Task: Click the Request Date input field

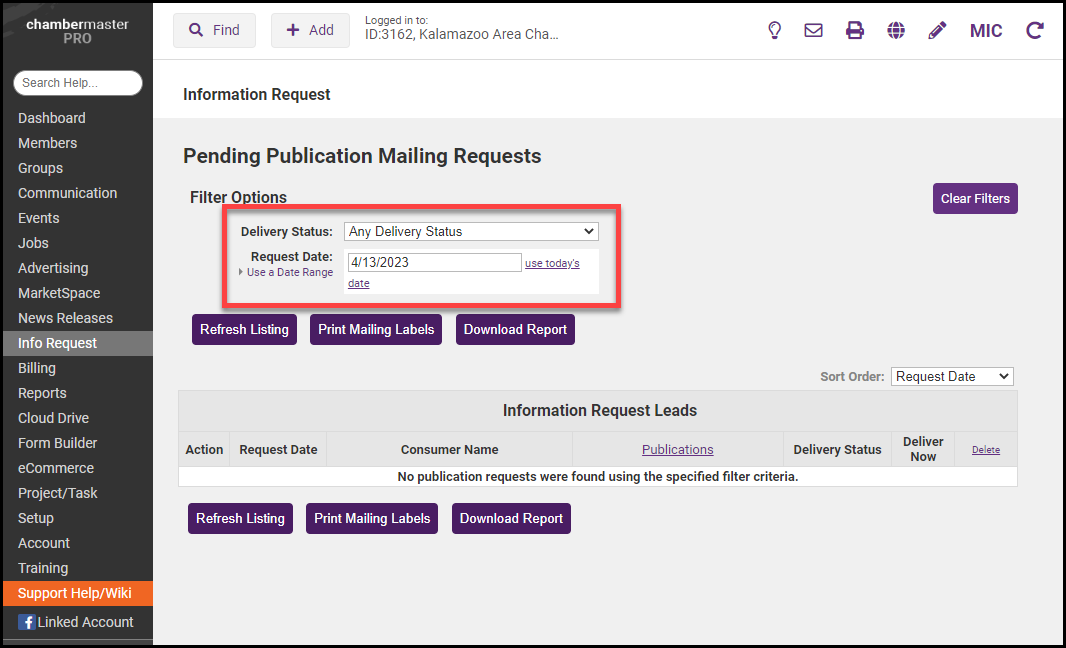Action: (434, 262)
